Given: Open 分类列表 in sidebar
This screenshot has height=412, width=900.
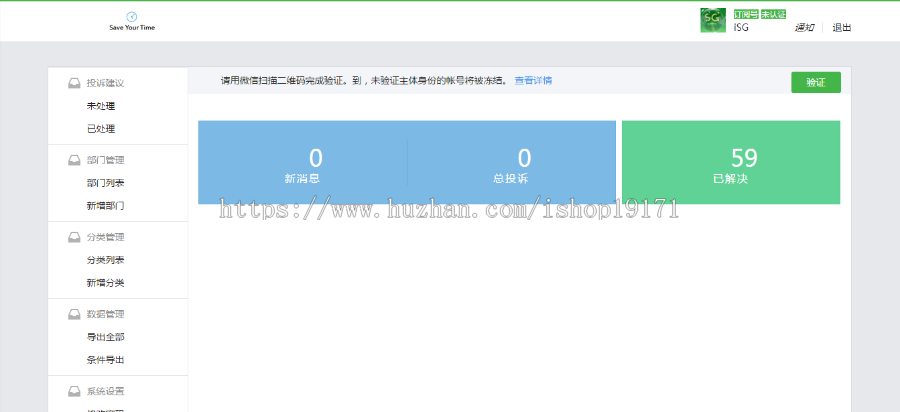Looking at the screenshot, I should coord(106,260).
